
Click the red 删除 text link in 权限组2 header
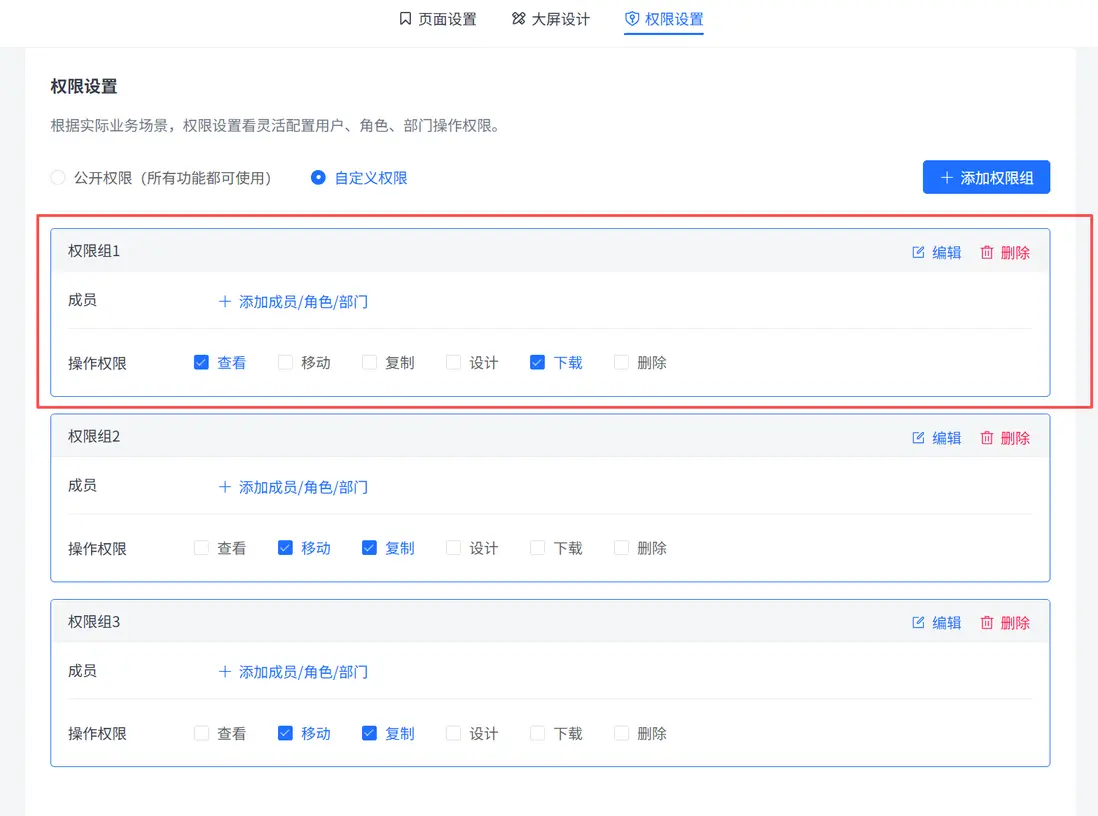pyautogui.click(x=1015, y=438)
